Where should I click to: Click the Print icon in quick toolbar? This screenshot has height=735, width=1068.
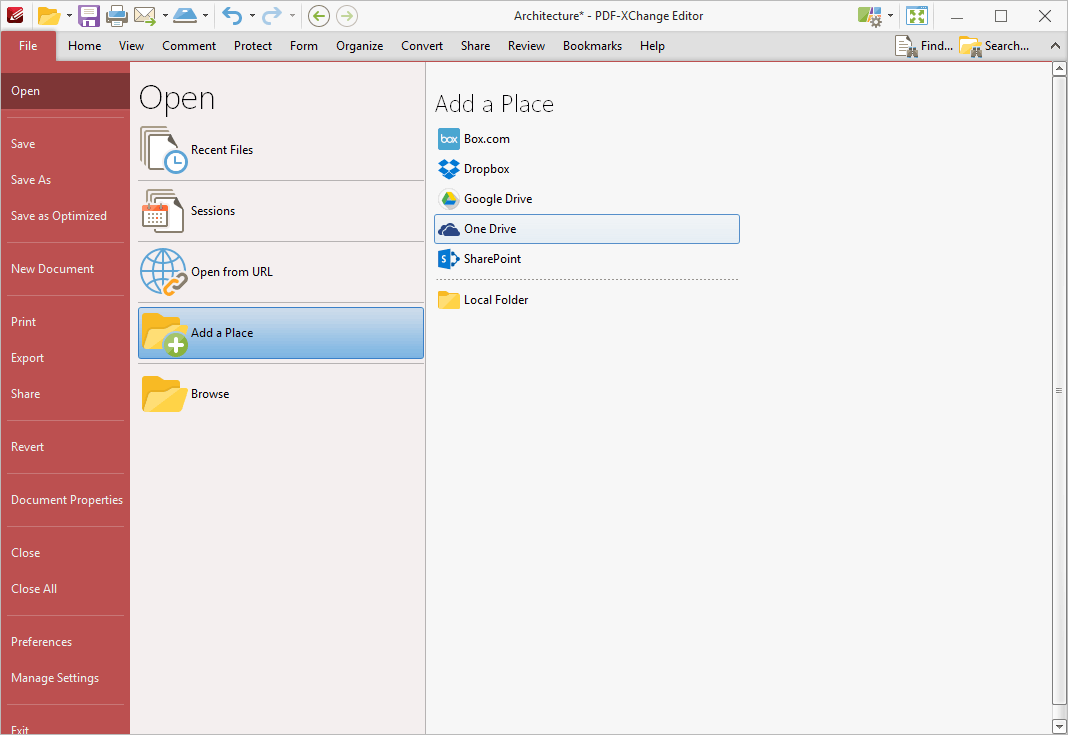[117, 16]
